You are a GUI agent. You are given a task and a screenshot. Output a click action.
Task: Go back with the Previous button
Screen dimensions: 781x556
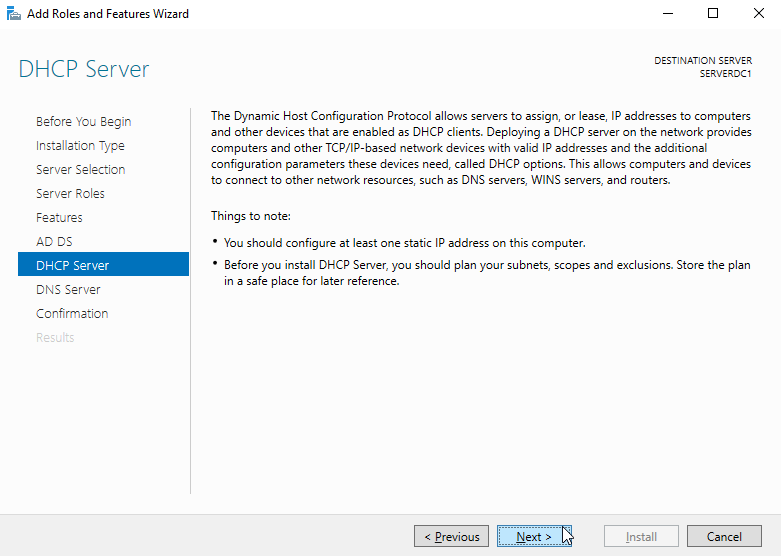[451, 536]
